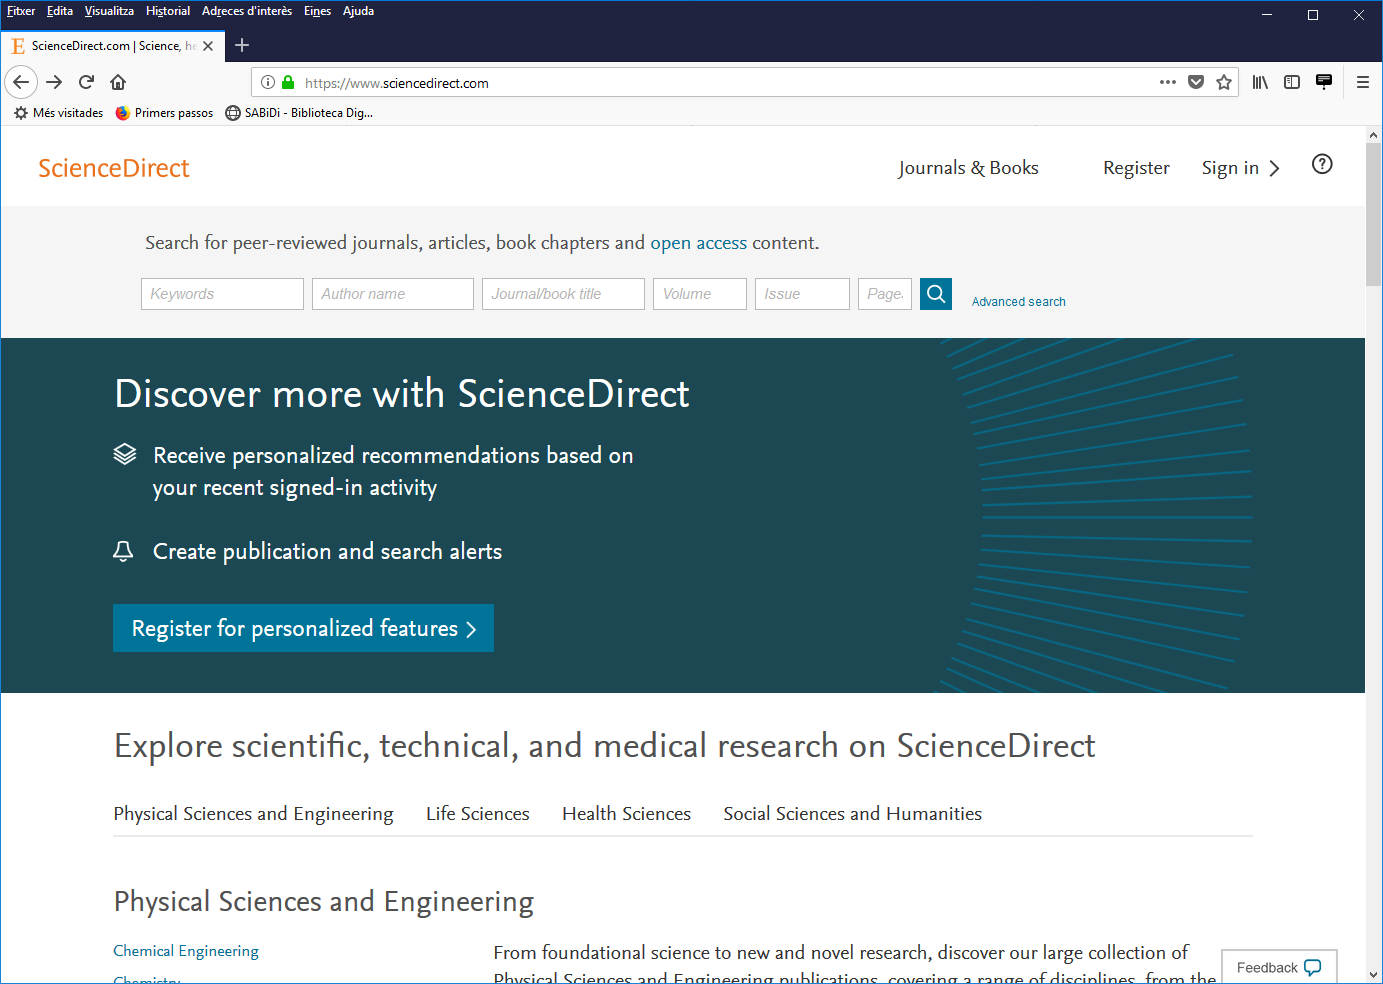Switch to Physical Sciences and Engineering tab
1383x984 pixels.
pos(253,814)
